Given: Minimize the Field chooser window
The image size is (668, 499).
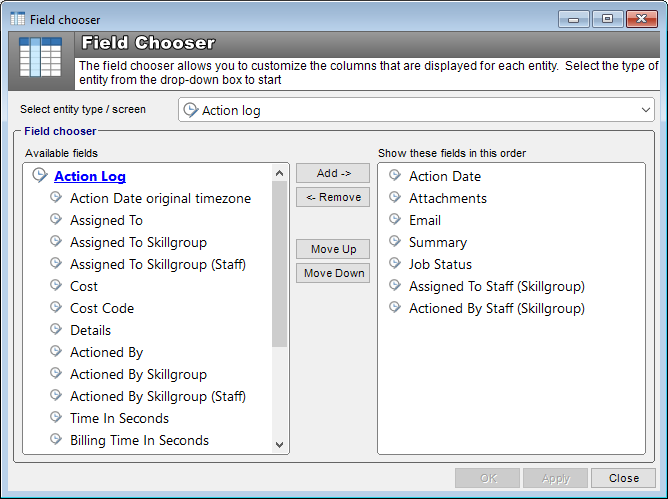Looking at the screenshot, I should pyautogui.click(x=573, y=19).
